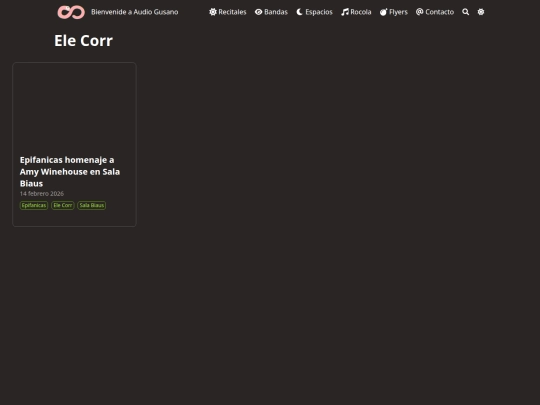Click the '14 febrero 2026' date
The width and height of the screenshot is (540, 405).
(42, 194)
